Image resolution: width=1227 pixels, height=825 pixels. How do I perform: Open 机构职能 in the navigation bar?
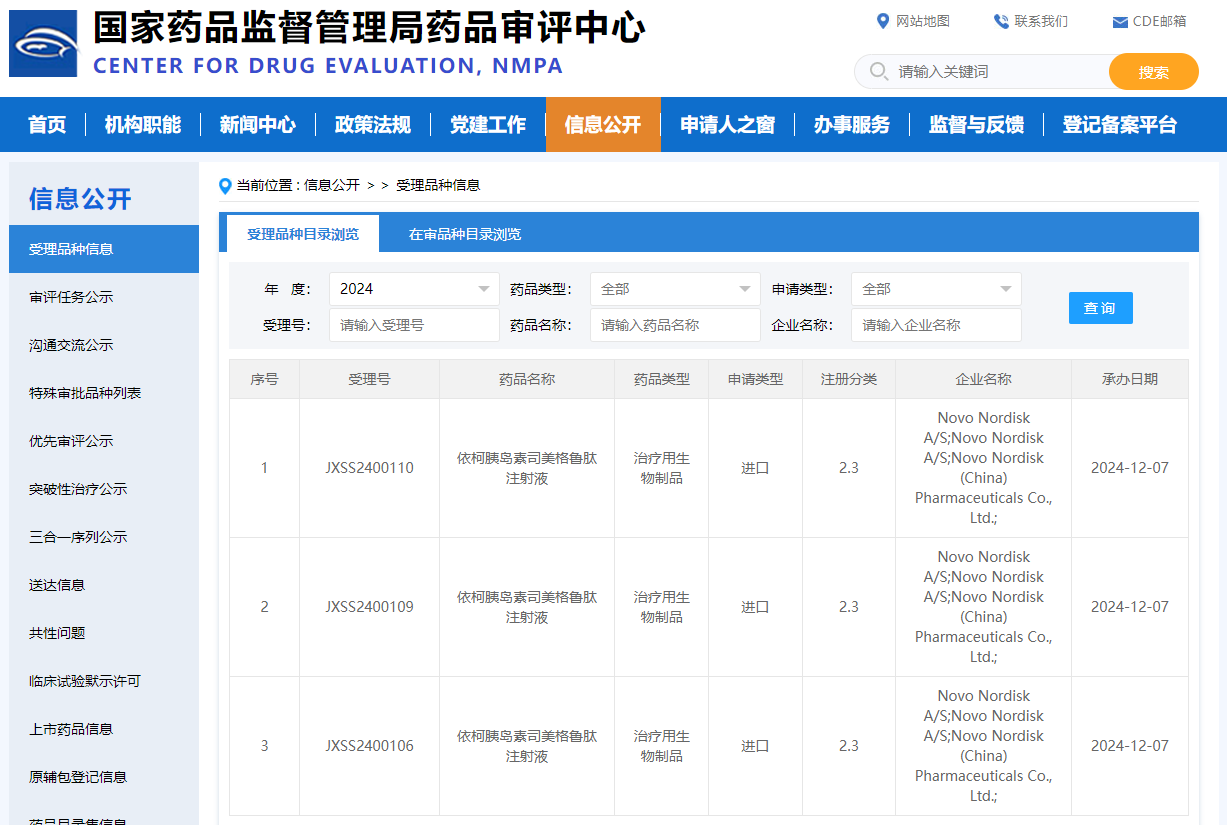pos(143,125)
